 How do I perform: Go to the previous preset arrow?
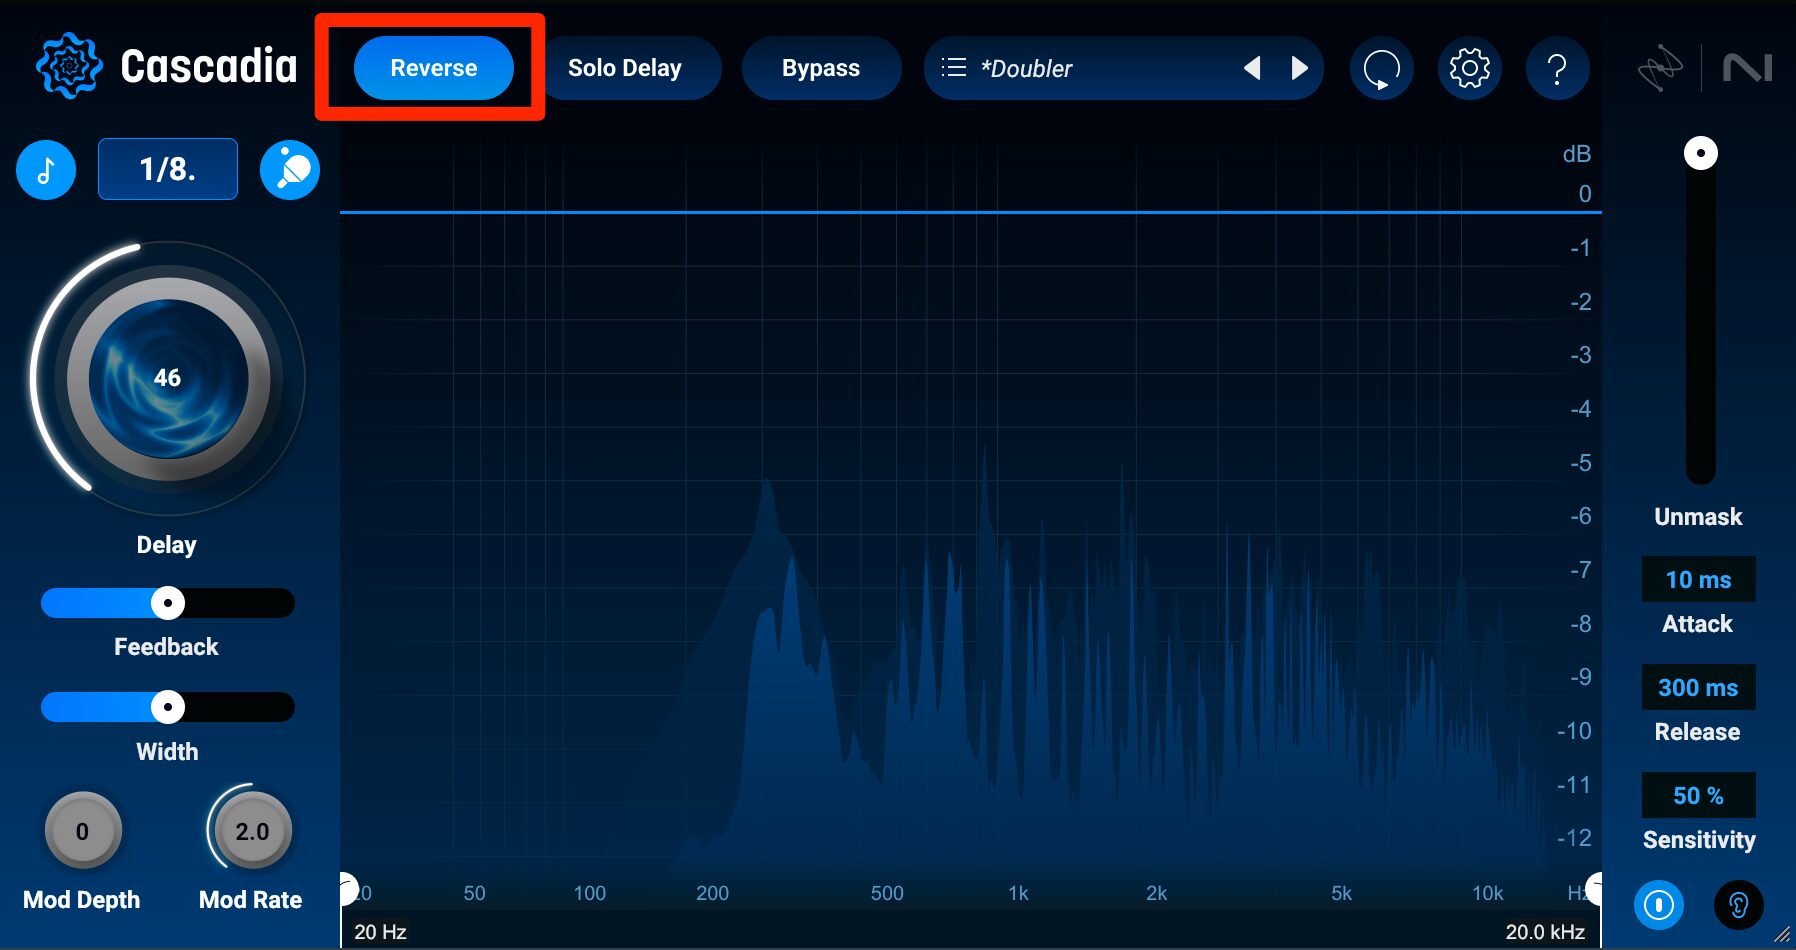[1252, 68]
